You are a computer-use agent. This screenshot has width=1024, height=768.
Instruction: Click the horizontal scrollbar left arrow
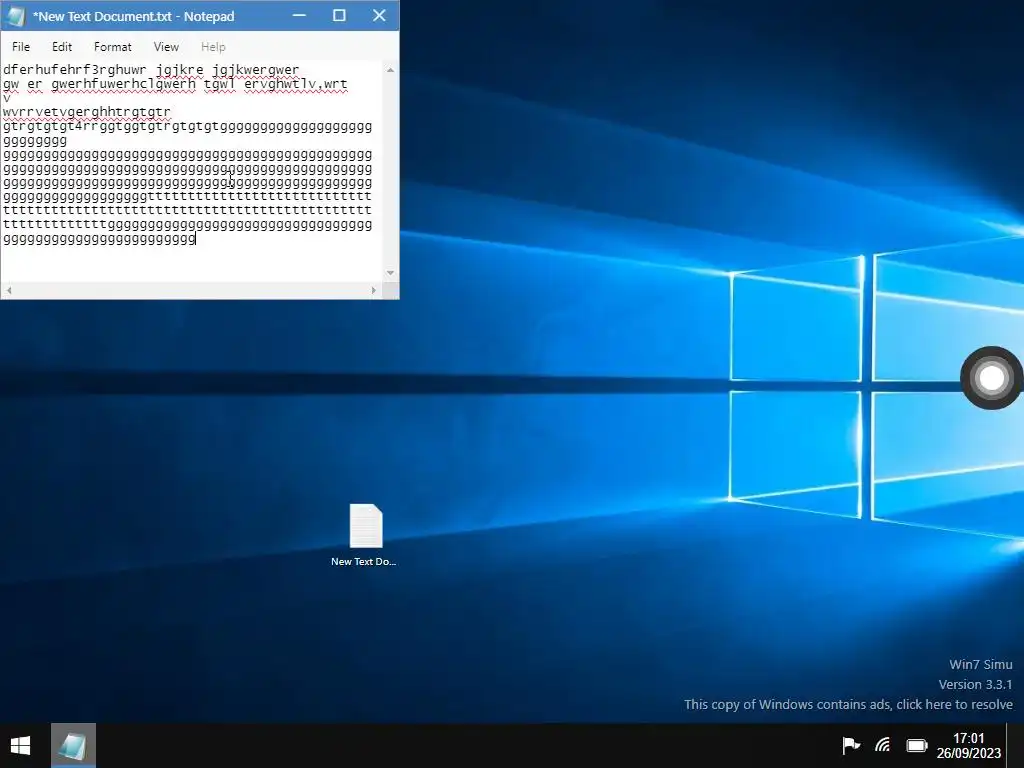tap(9, 290)
